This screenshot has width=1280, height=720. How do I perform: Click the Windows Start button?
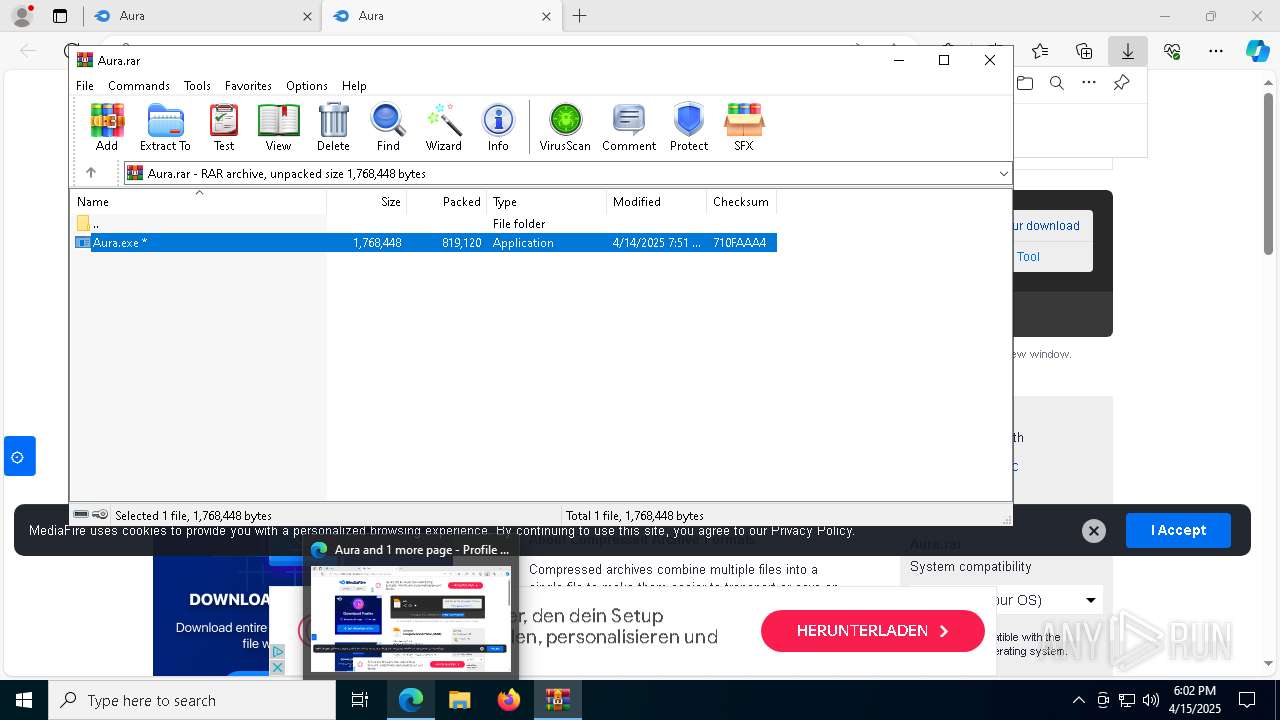coord(24,700)
